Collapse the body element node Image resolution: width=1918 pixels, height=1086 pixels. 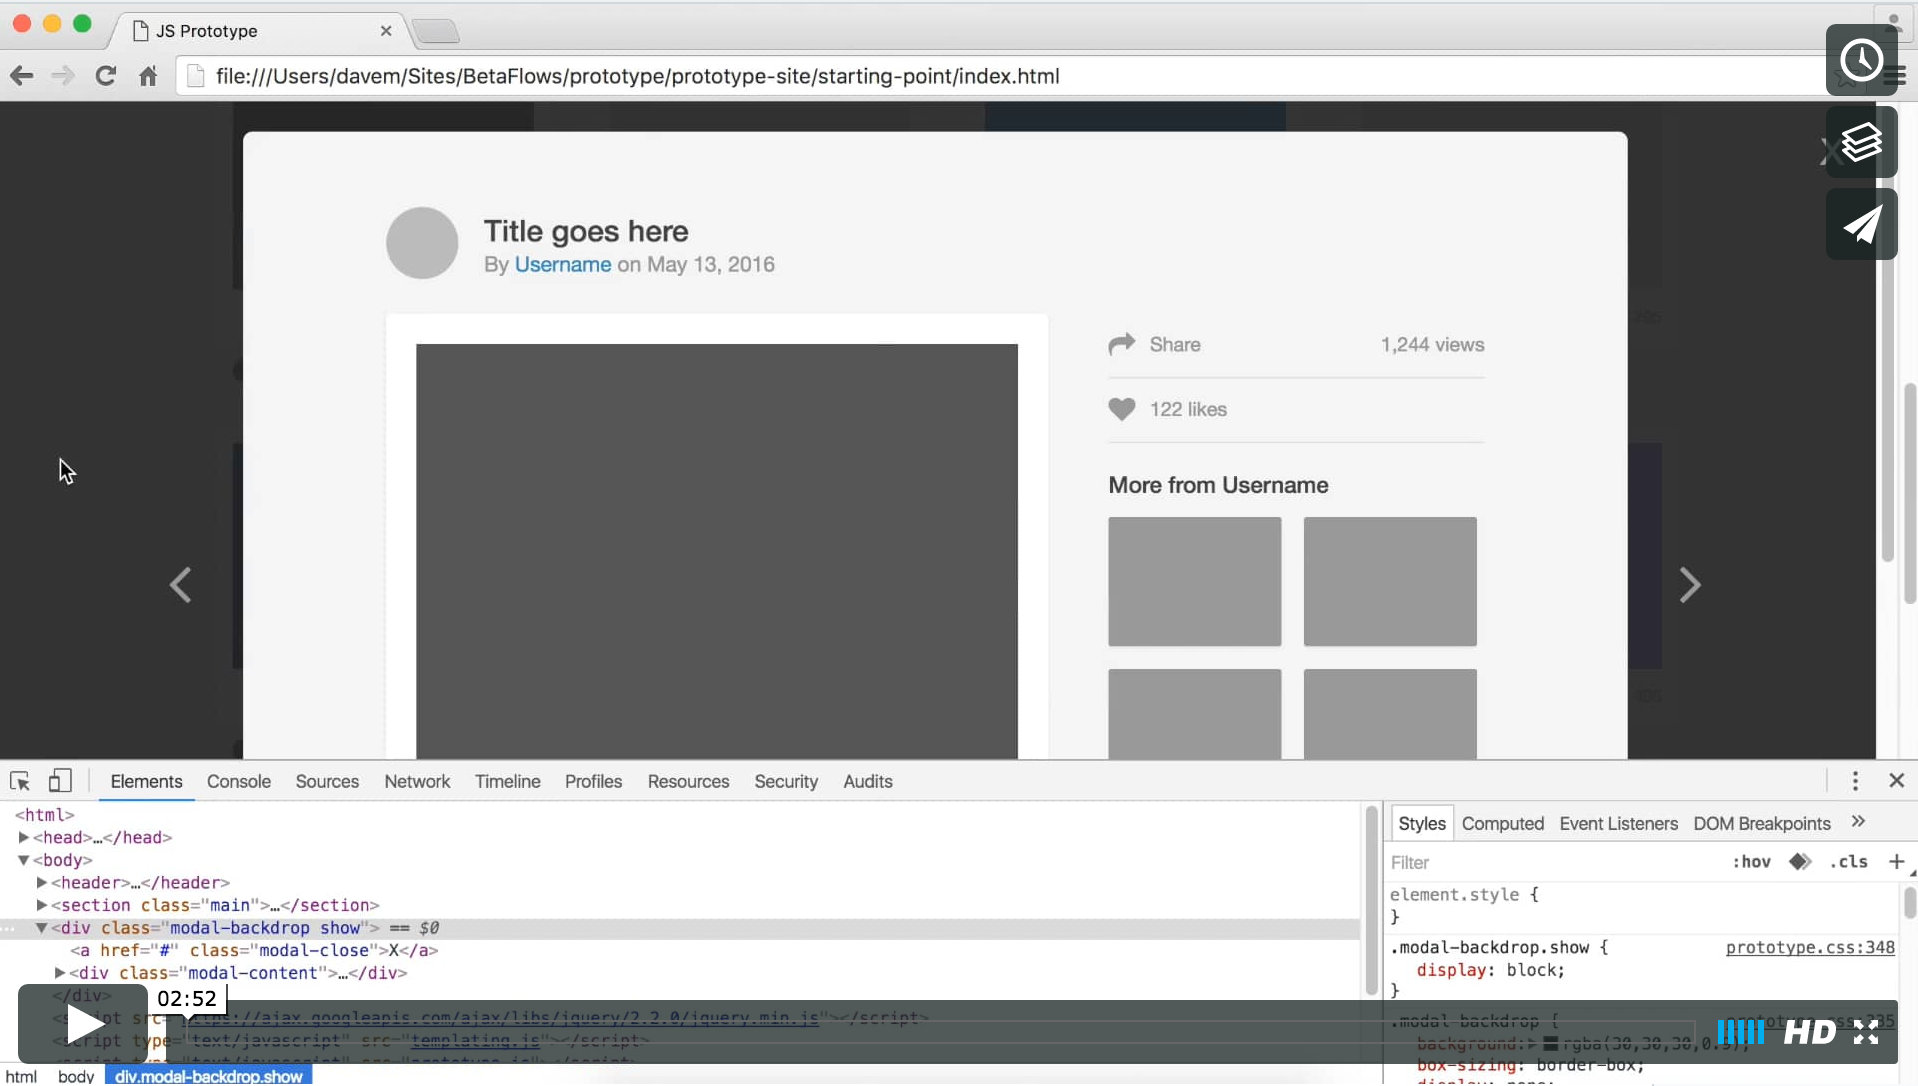pyautogui.click(x=23, y=860)
